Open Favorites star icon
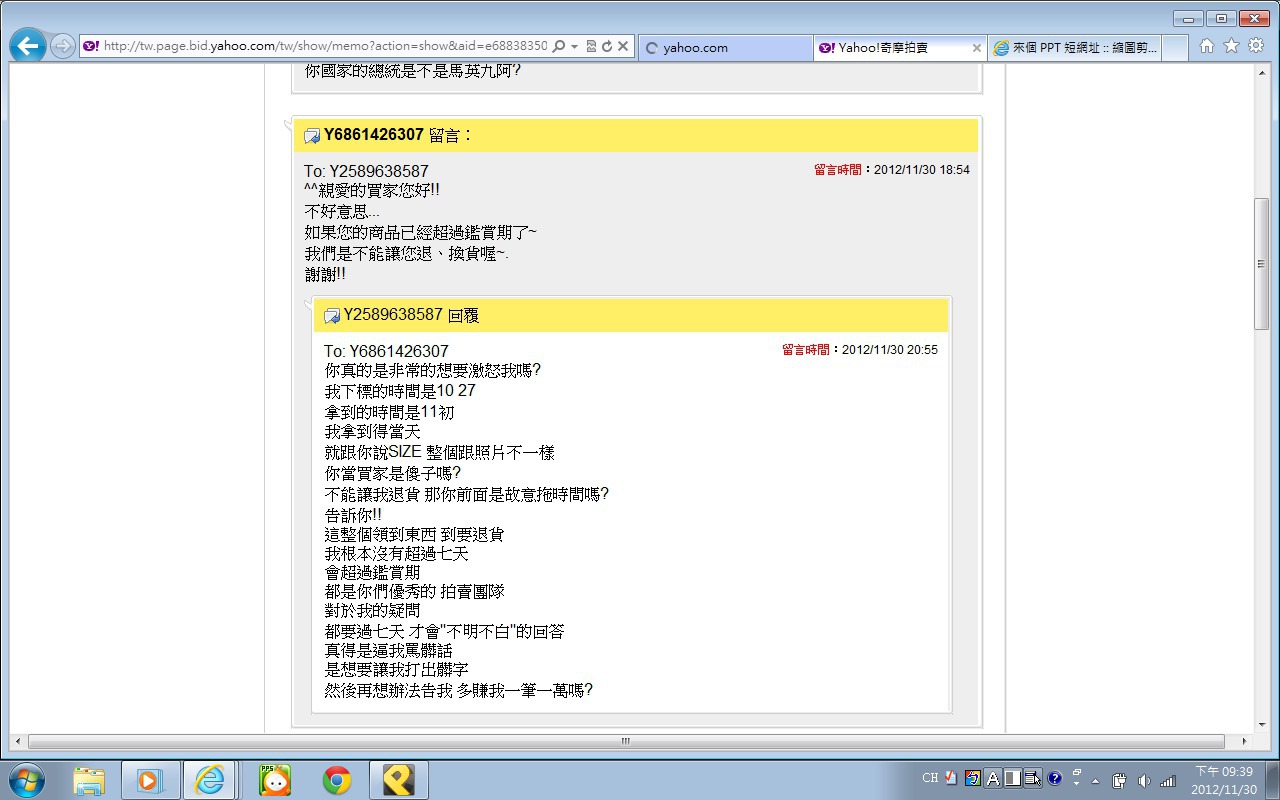 coord(1231,46)
